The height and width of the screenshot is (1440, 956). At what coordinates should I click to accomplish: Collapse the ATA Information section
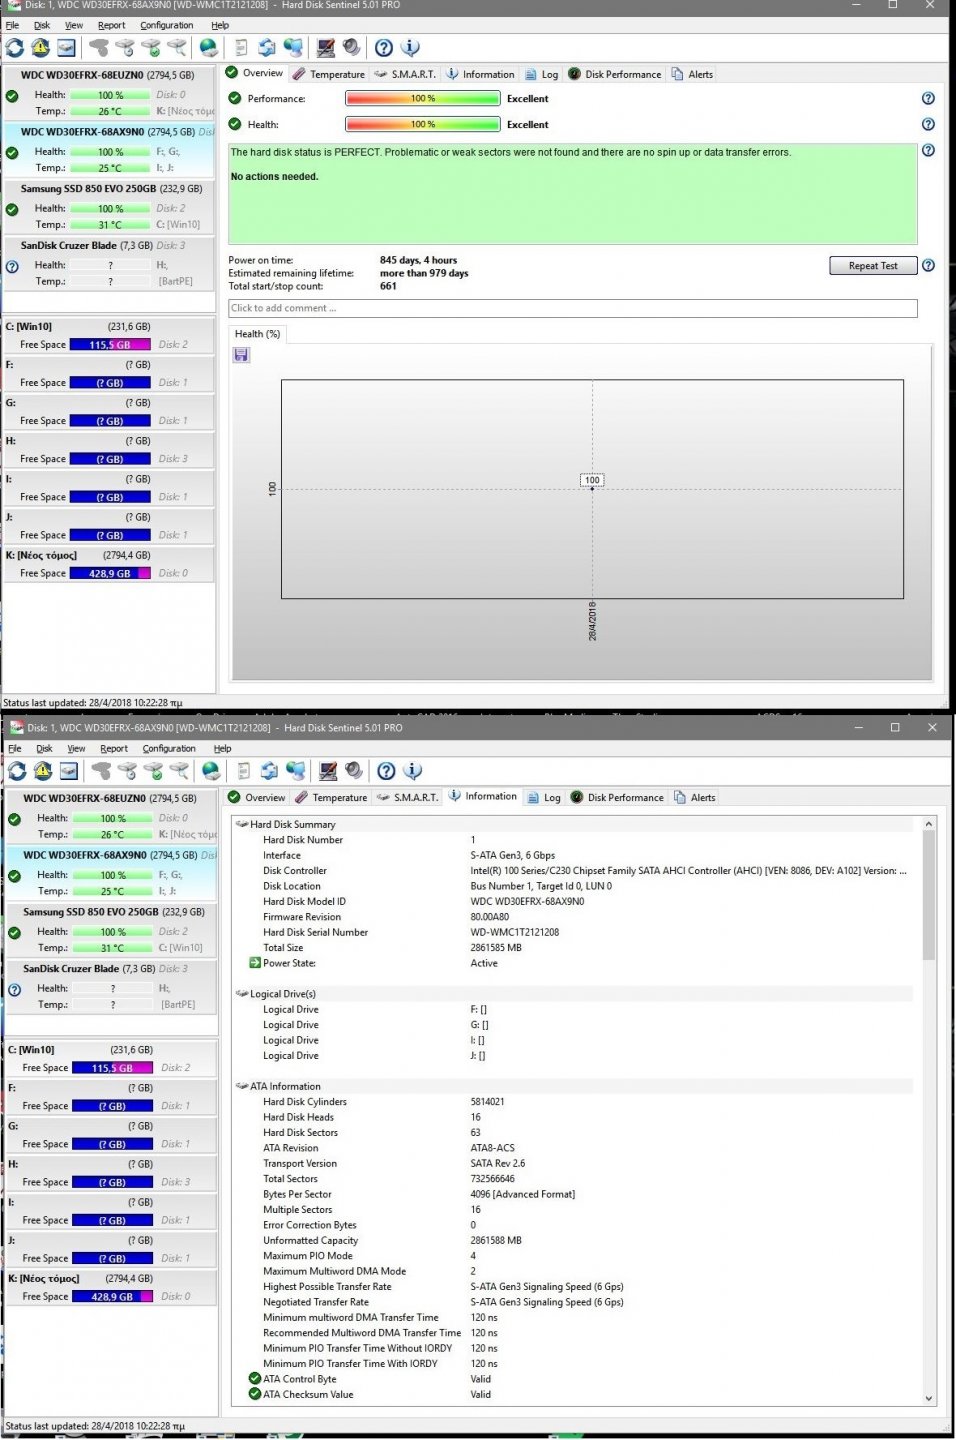click(242, 1086)
